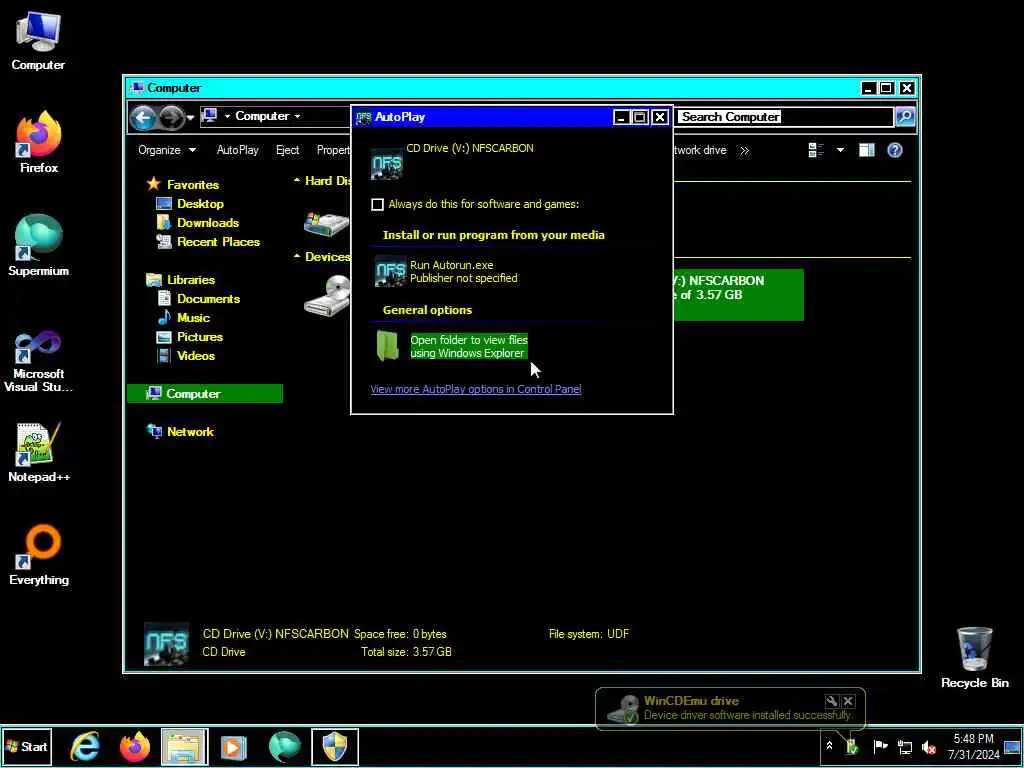Click the muted volume tray icon
The height and width of the screenshot is (768, 1024).
(x=929, y=746)
